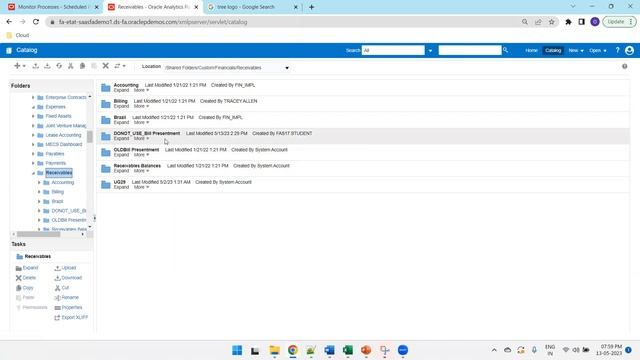Click the Delete X icon in the toolbar
This screenshot has width=640, height=360.
point(105,66)
